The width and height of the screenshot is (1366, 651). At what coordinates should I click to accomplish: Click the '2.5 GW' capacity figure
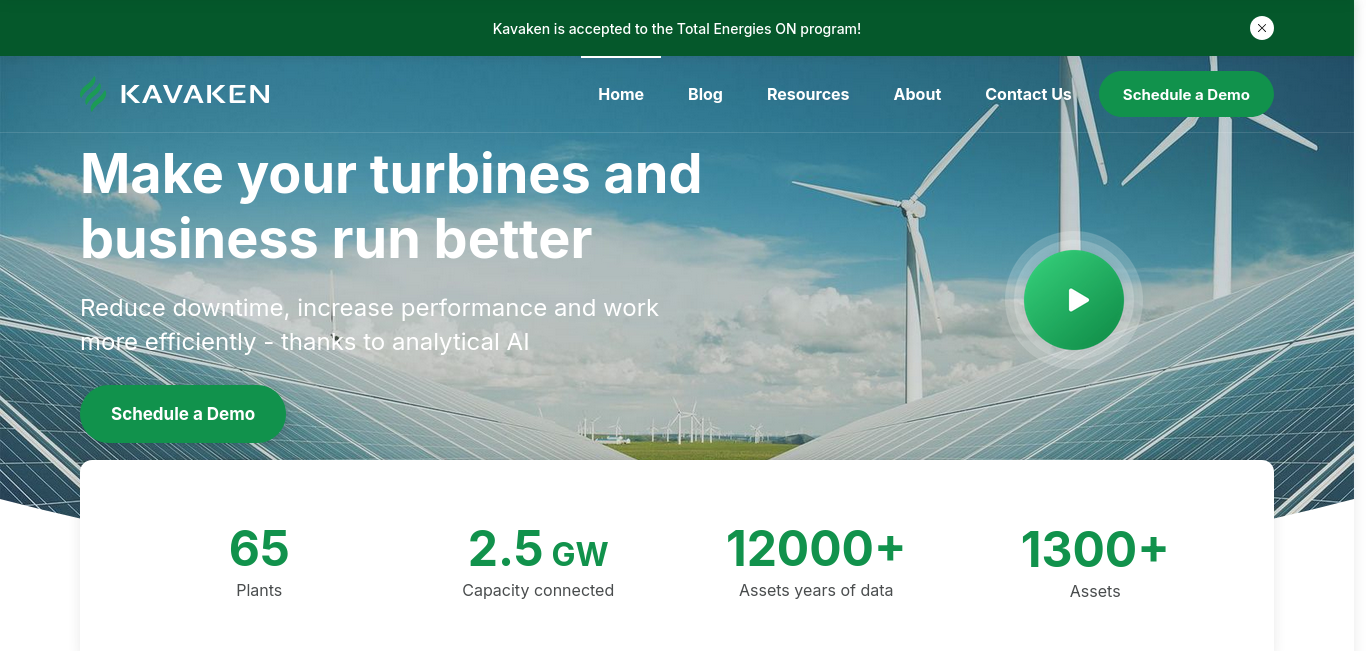[x=538, y=549]
